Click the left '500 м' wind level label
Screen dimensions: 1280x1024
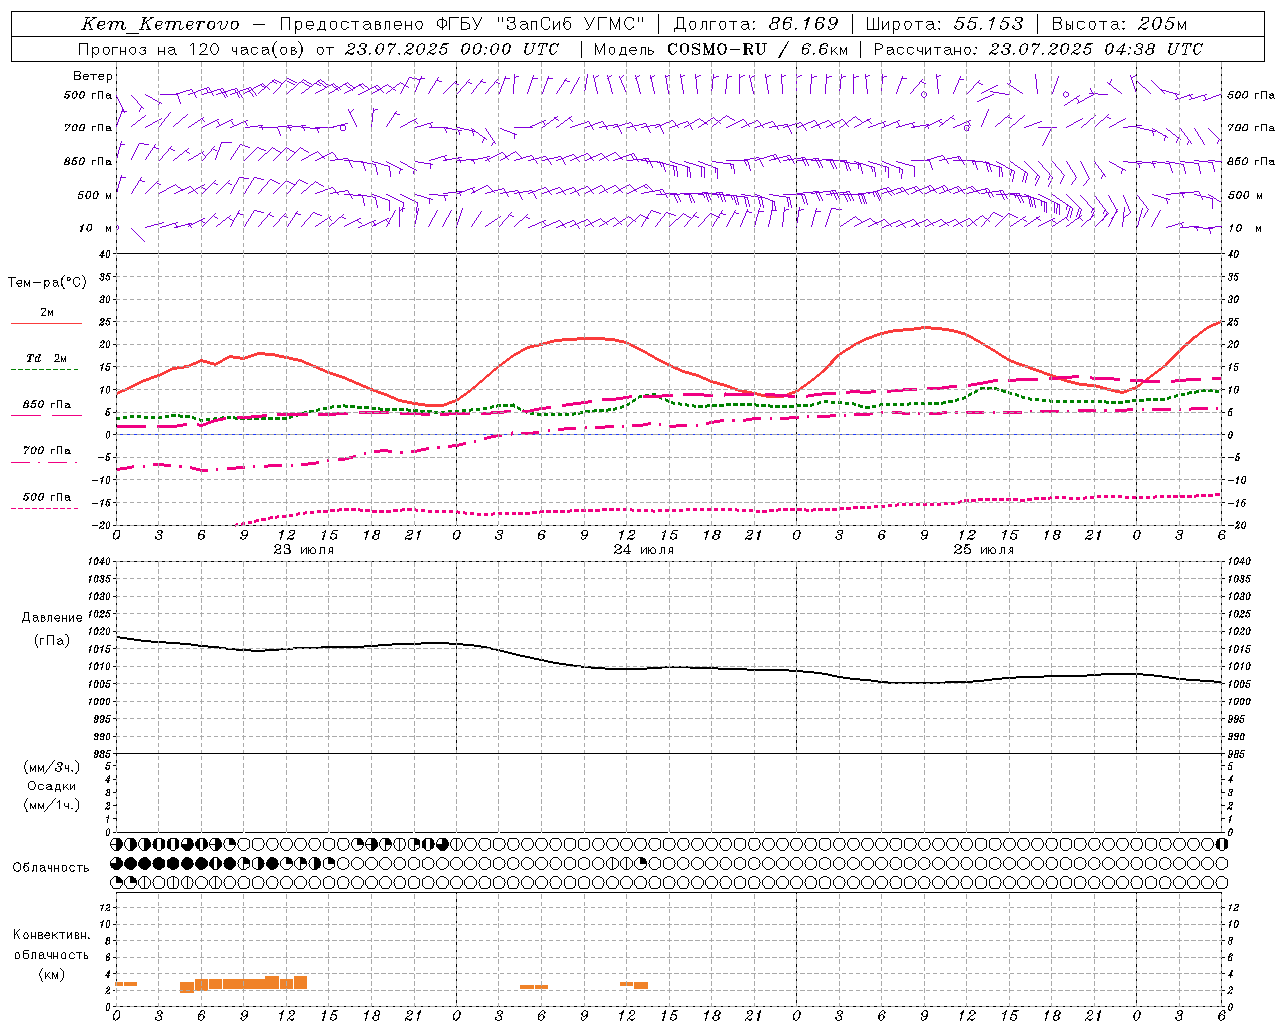click(95, 195)
